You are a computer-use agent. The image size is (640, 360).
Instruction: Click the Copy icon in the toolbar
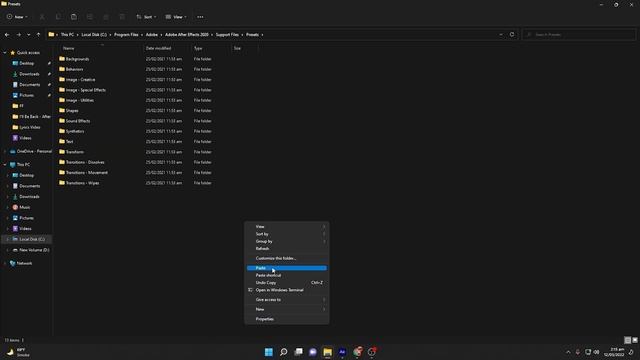[58, 17]
